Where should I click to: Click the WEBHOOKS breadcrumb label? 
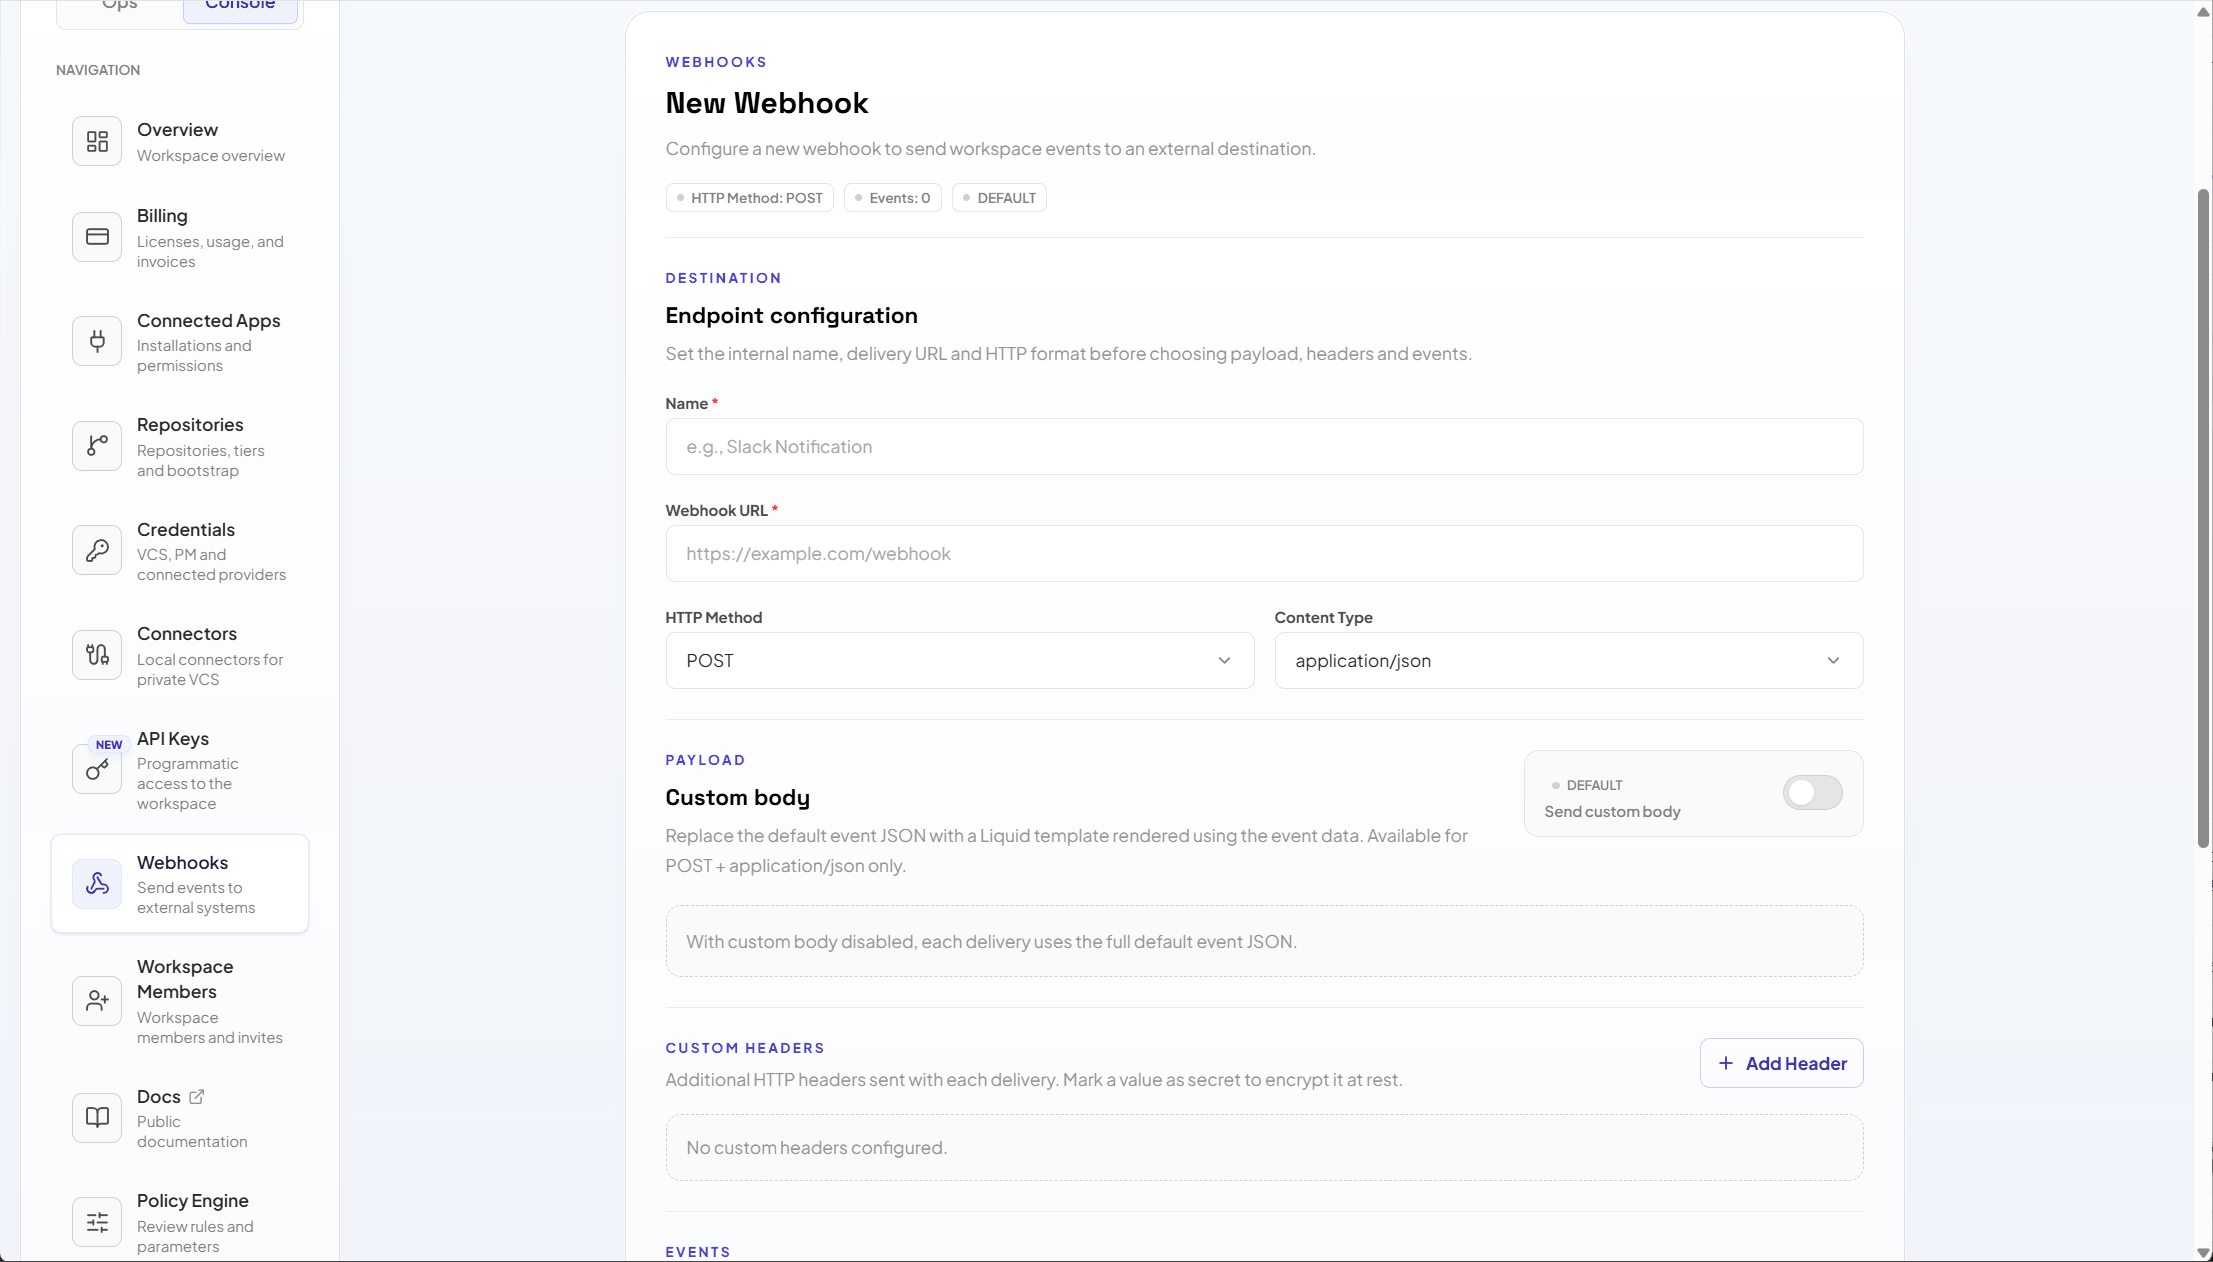[x=716, y=62]
